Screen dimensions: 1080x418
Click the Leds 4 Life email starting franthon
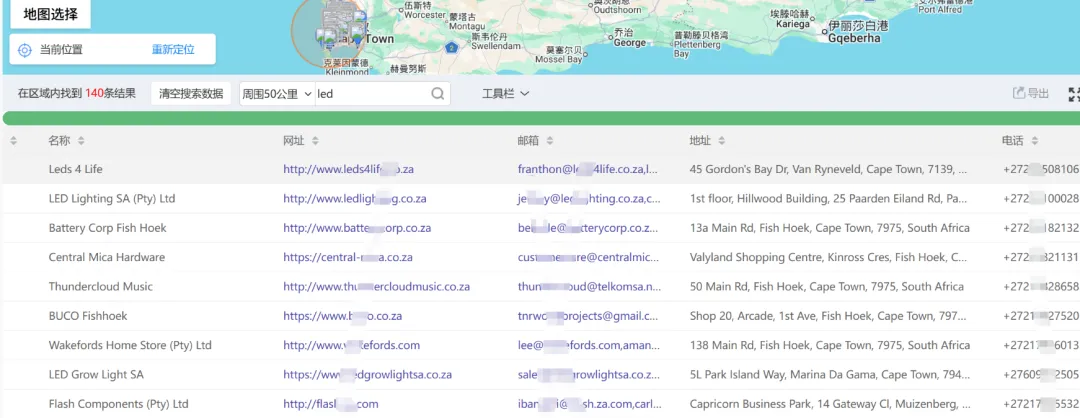(589, 169)
